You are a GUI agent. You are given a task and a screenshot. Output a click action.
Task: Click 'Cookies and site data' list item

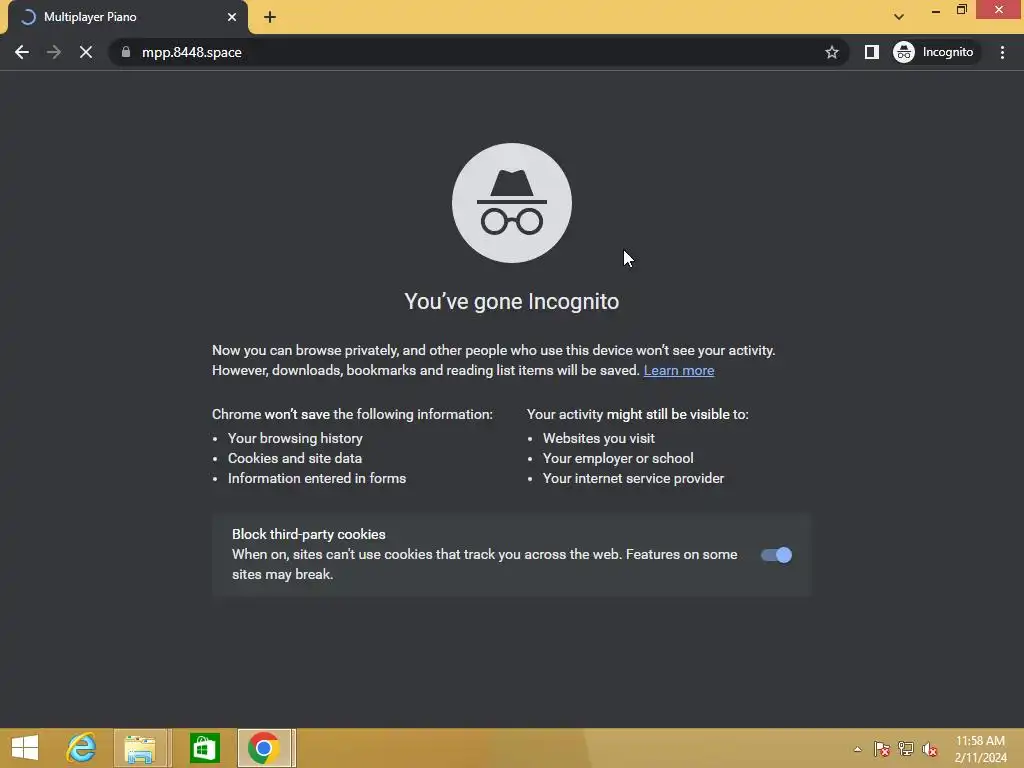[295, 458]
